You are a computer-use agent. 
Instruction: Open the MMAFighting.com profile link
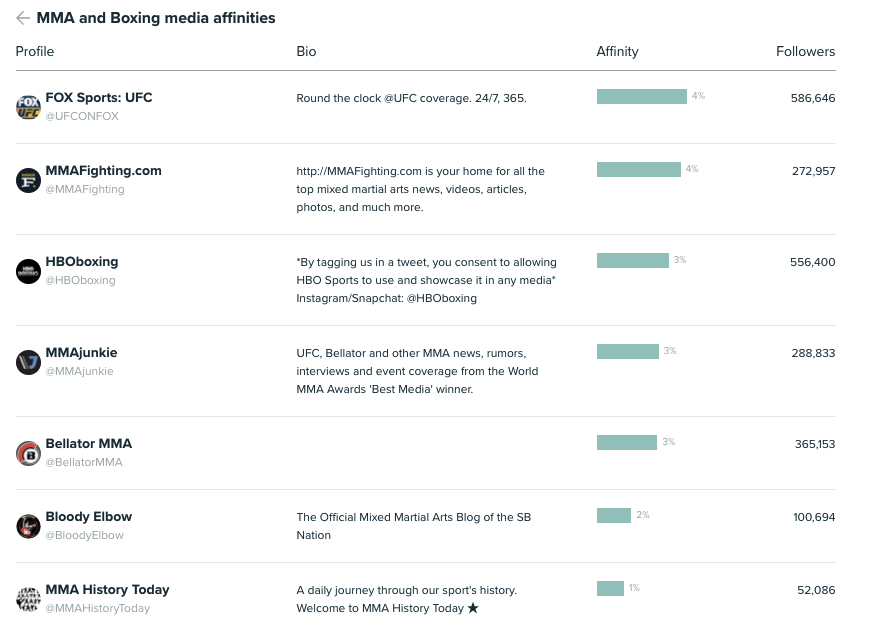(x=103, y=171)
